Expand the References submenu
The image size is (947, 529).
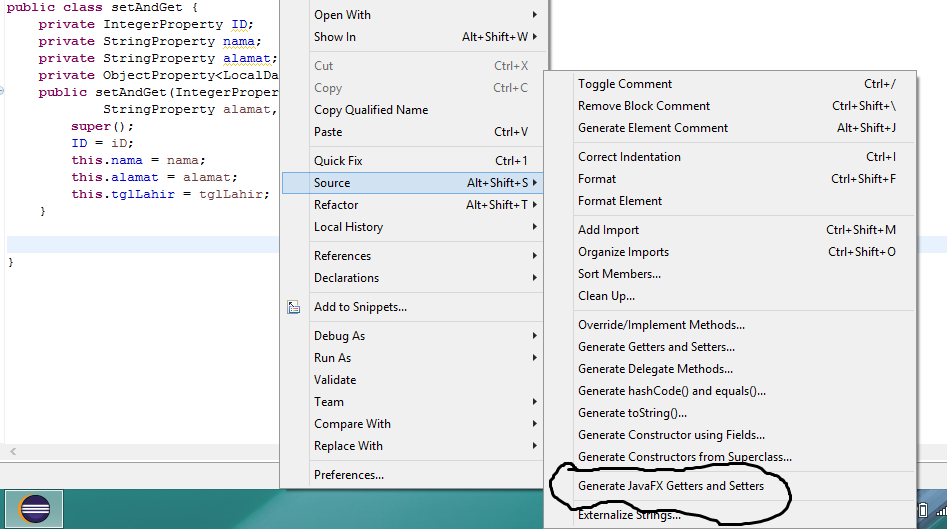[414, 256]
